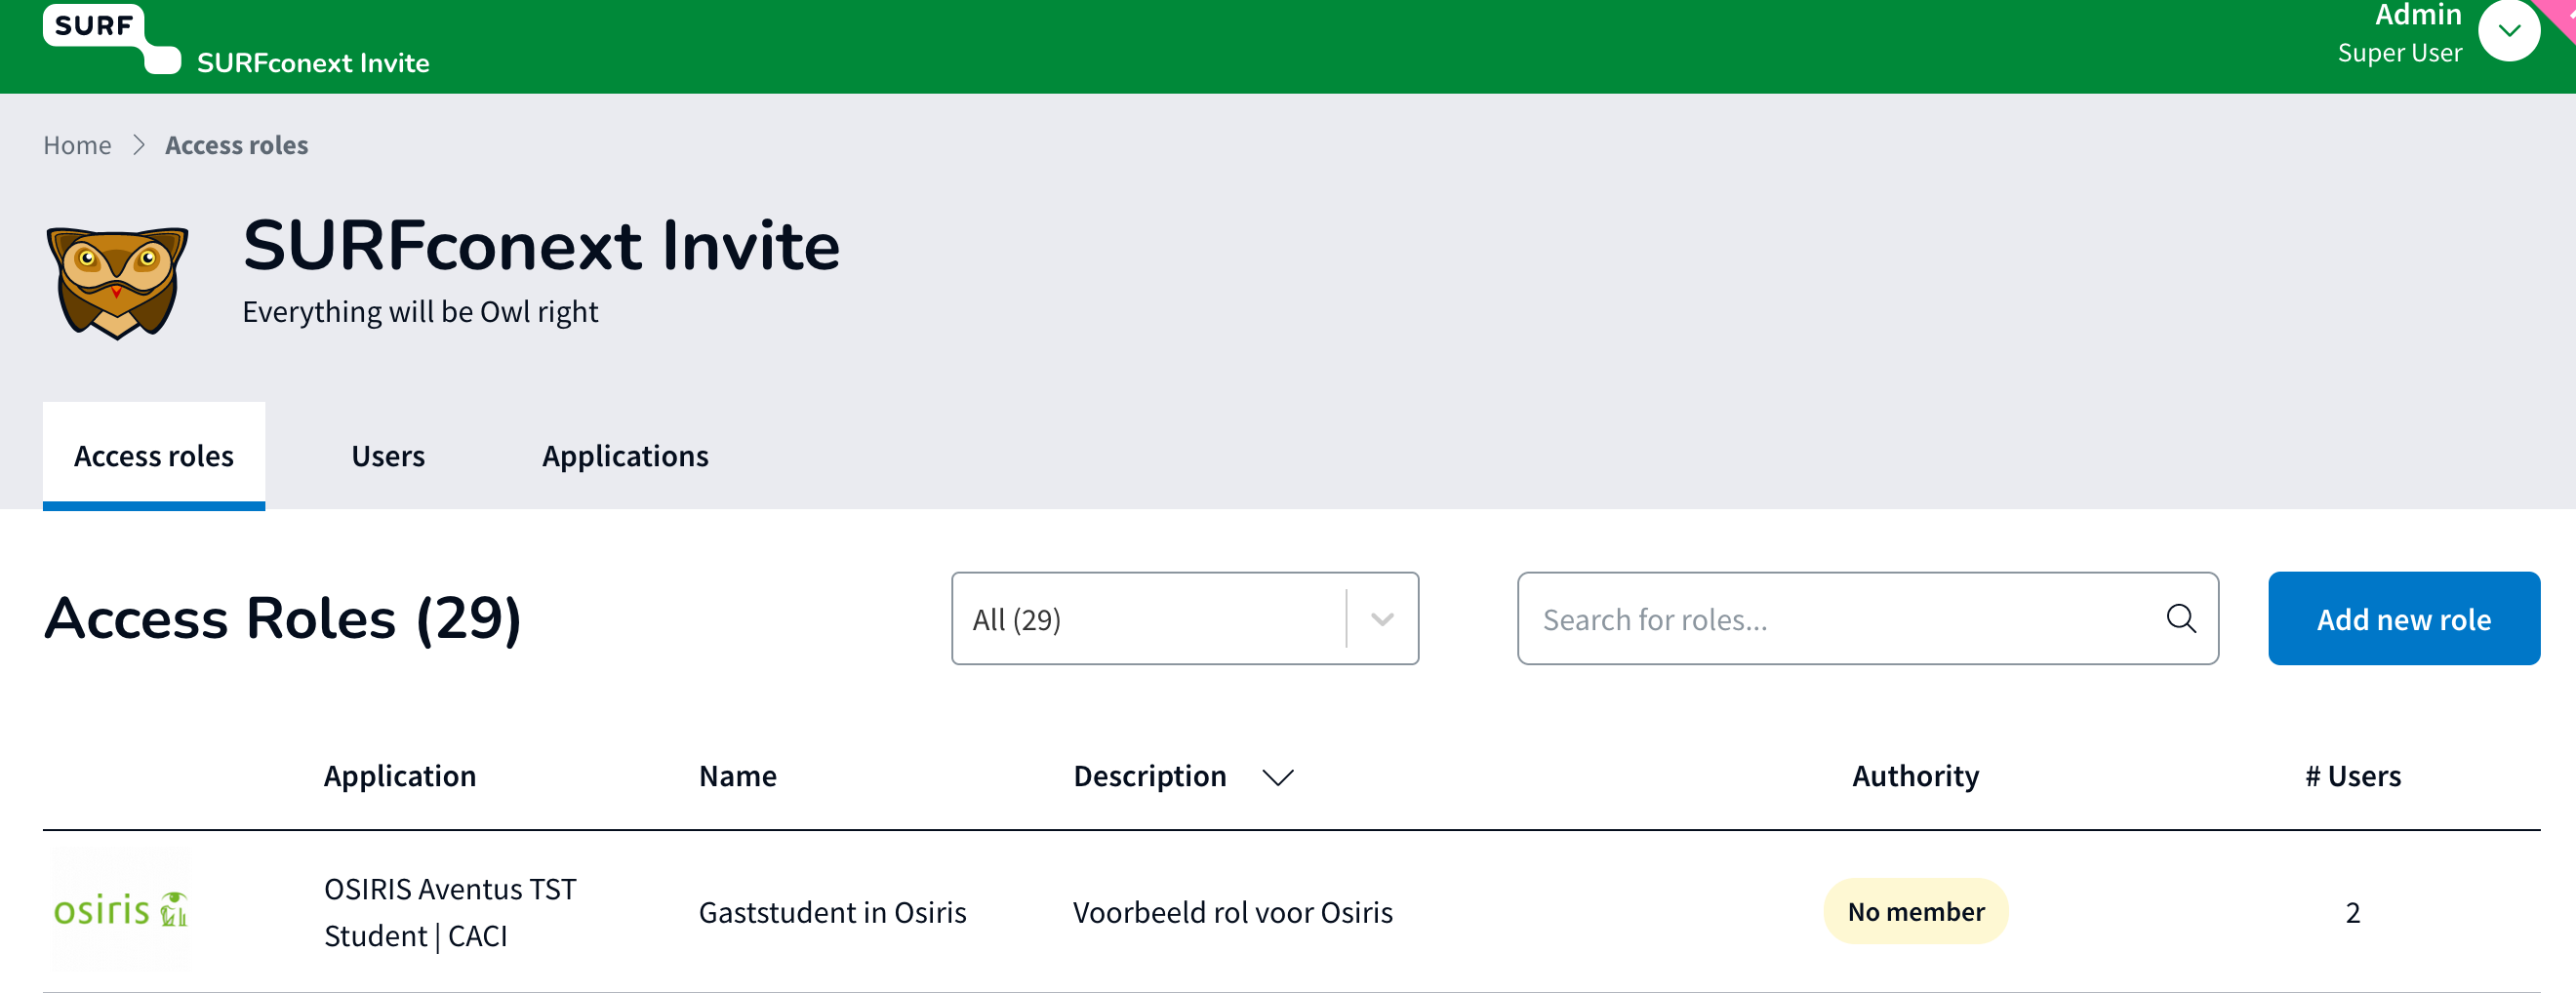Click the osiris application logo

120,910
